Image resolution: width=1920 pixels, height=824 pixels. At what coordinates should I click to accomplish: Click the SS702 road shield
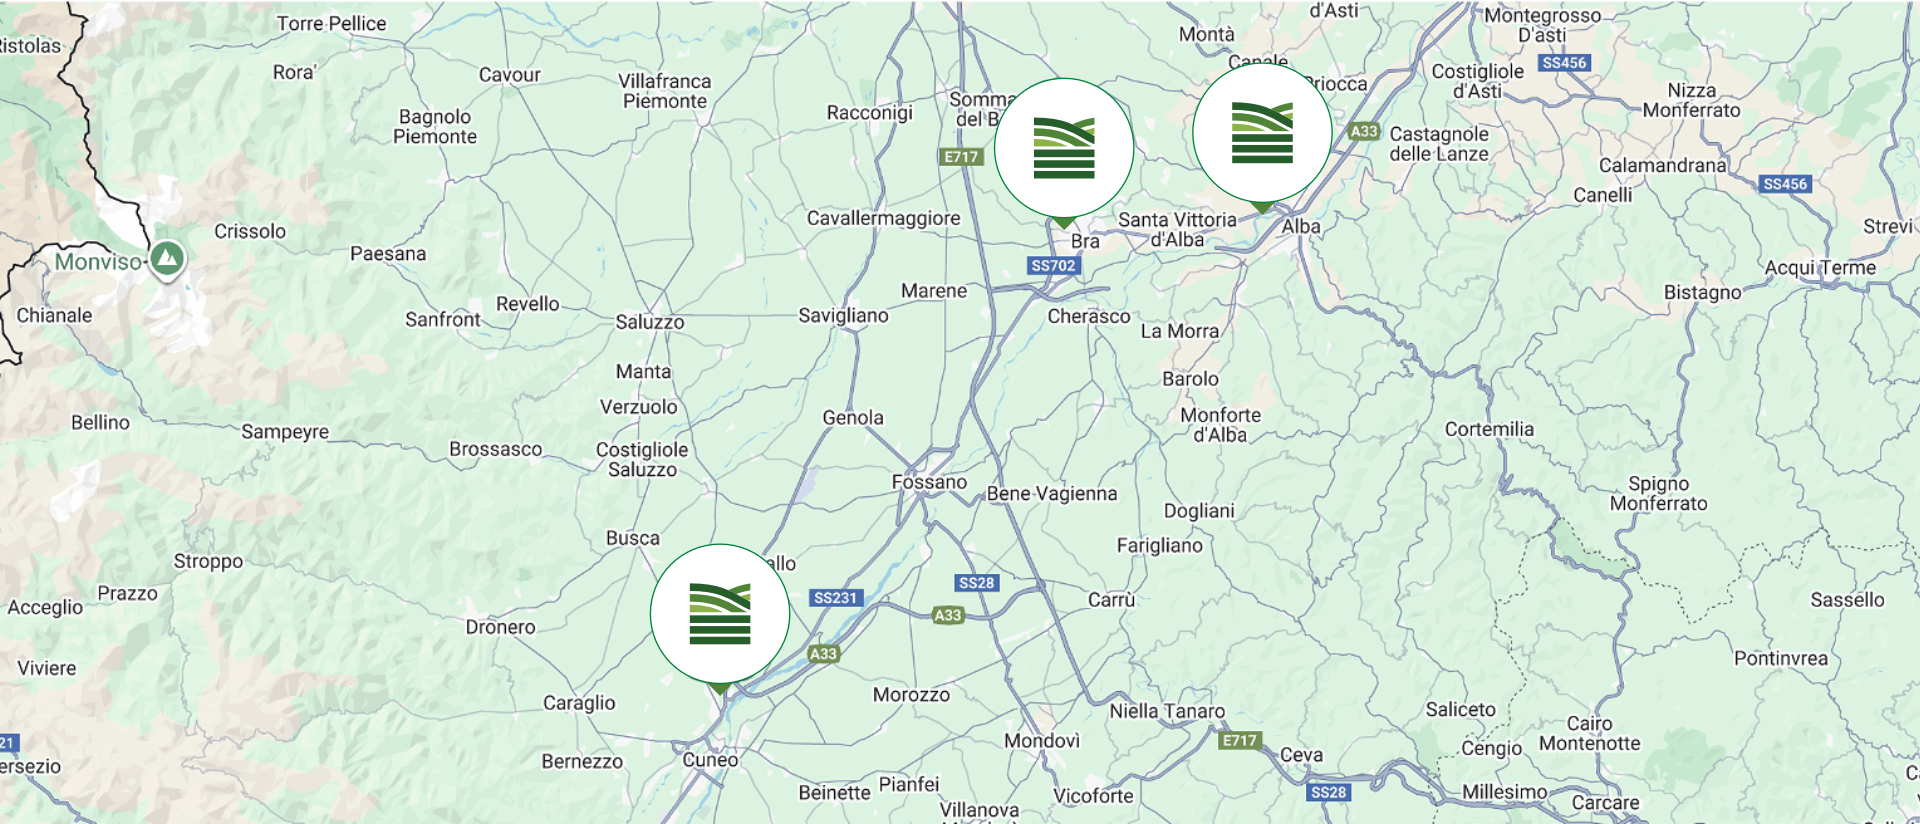tap(1053, 266)
